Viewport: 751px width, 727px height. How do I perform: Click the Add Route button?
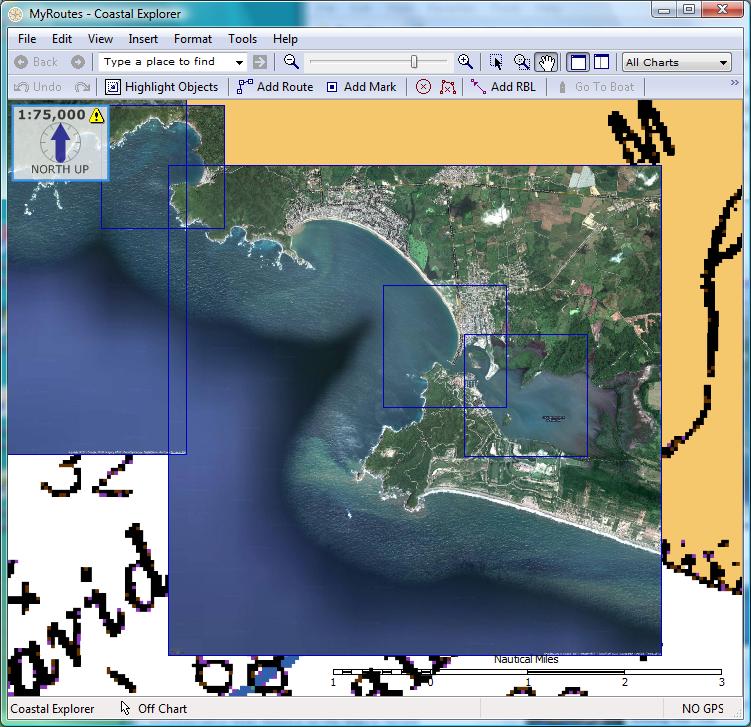pyautogui.click(x=275, y=87)
